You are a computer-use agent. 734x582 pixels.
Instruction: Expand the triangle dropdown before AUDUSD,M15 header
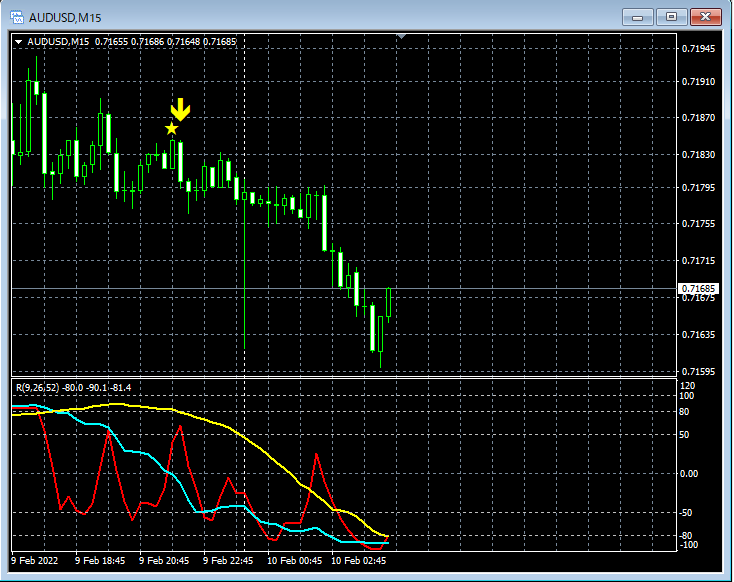coord(19,42)
